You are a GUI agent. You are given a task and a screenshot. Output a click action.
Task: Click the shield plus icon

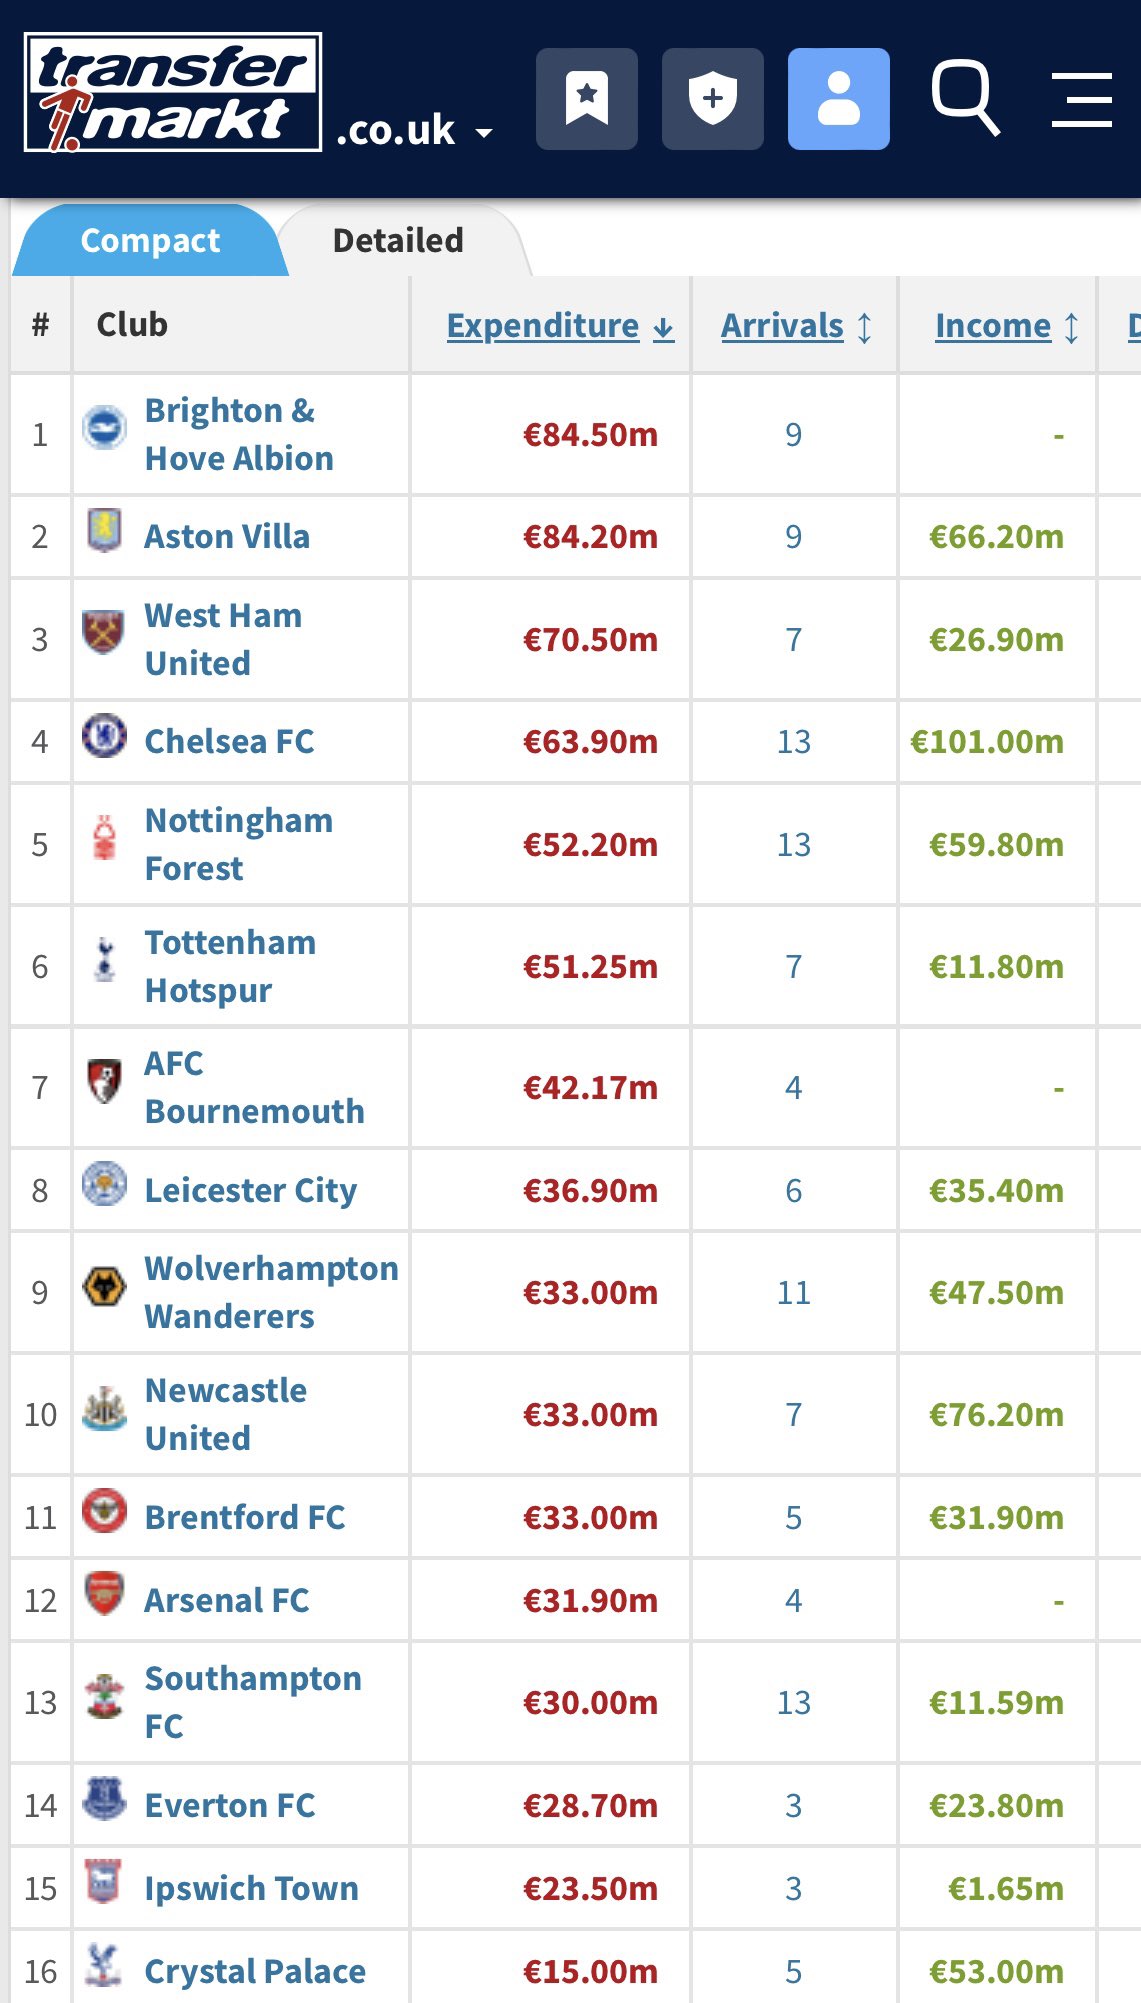(712, 99)
